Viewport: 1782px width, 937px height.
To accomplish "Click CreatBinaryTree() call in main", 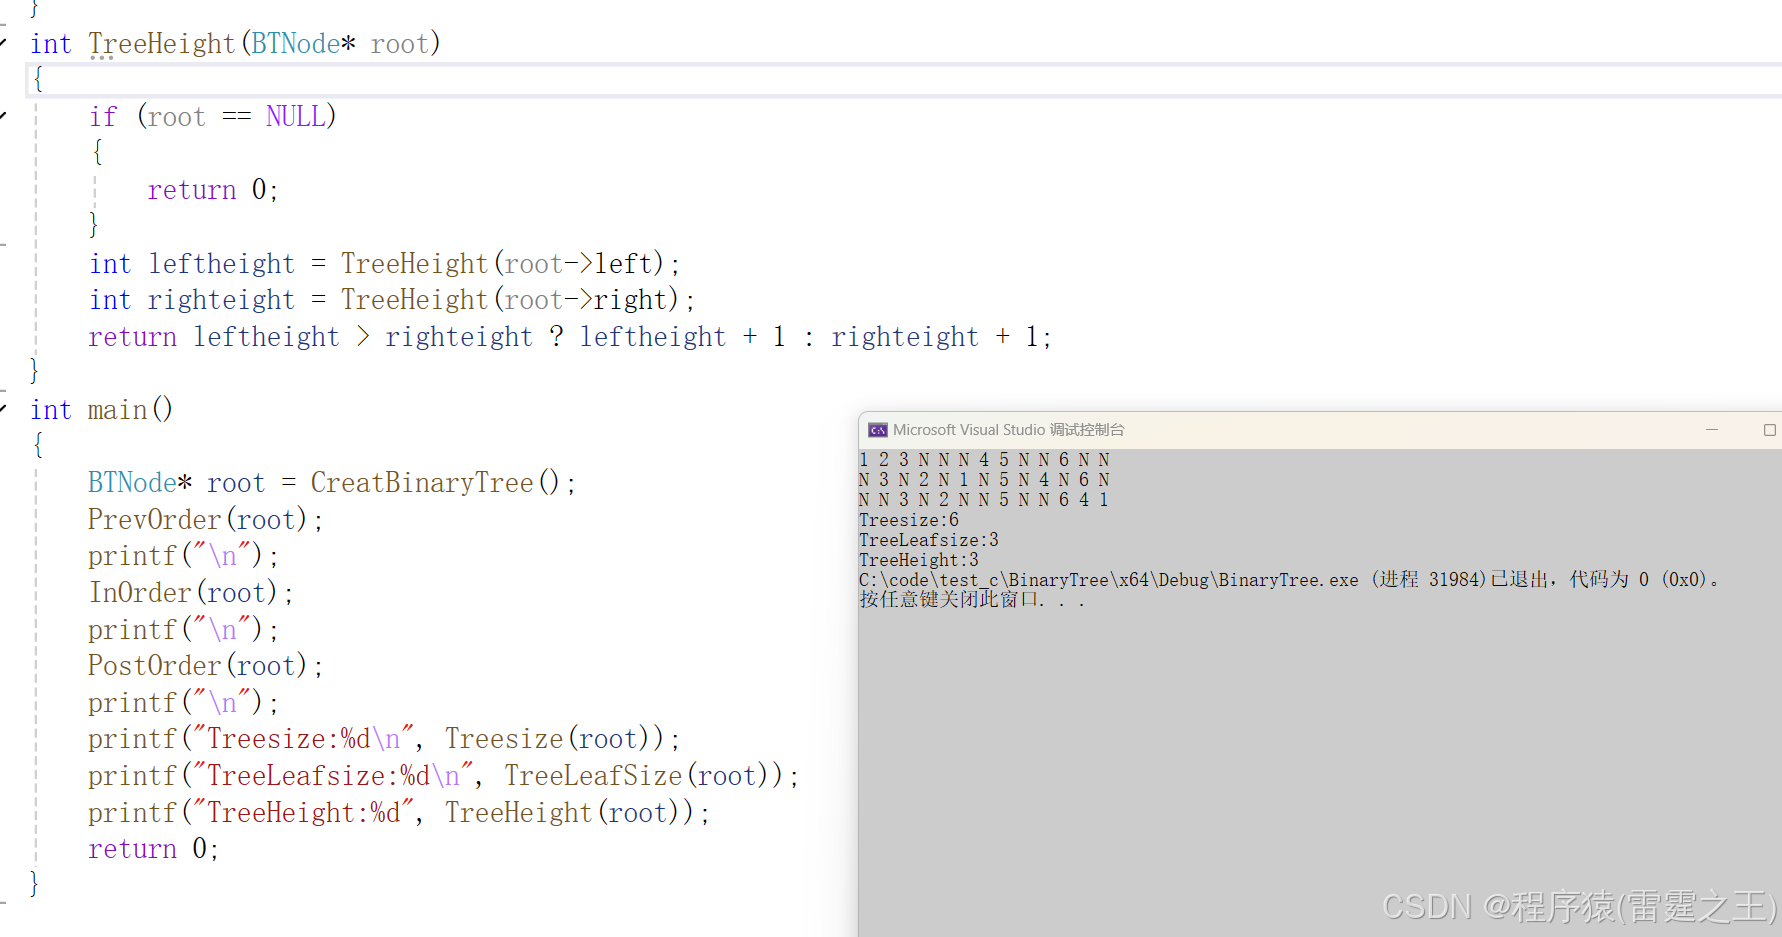I will click(435, 483).
